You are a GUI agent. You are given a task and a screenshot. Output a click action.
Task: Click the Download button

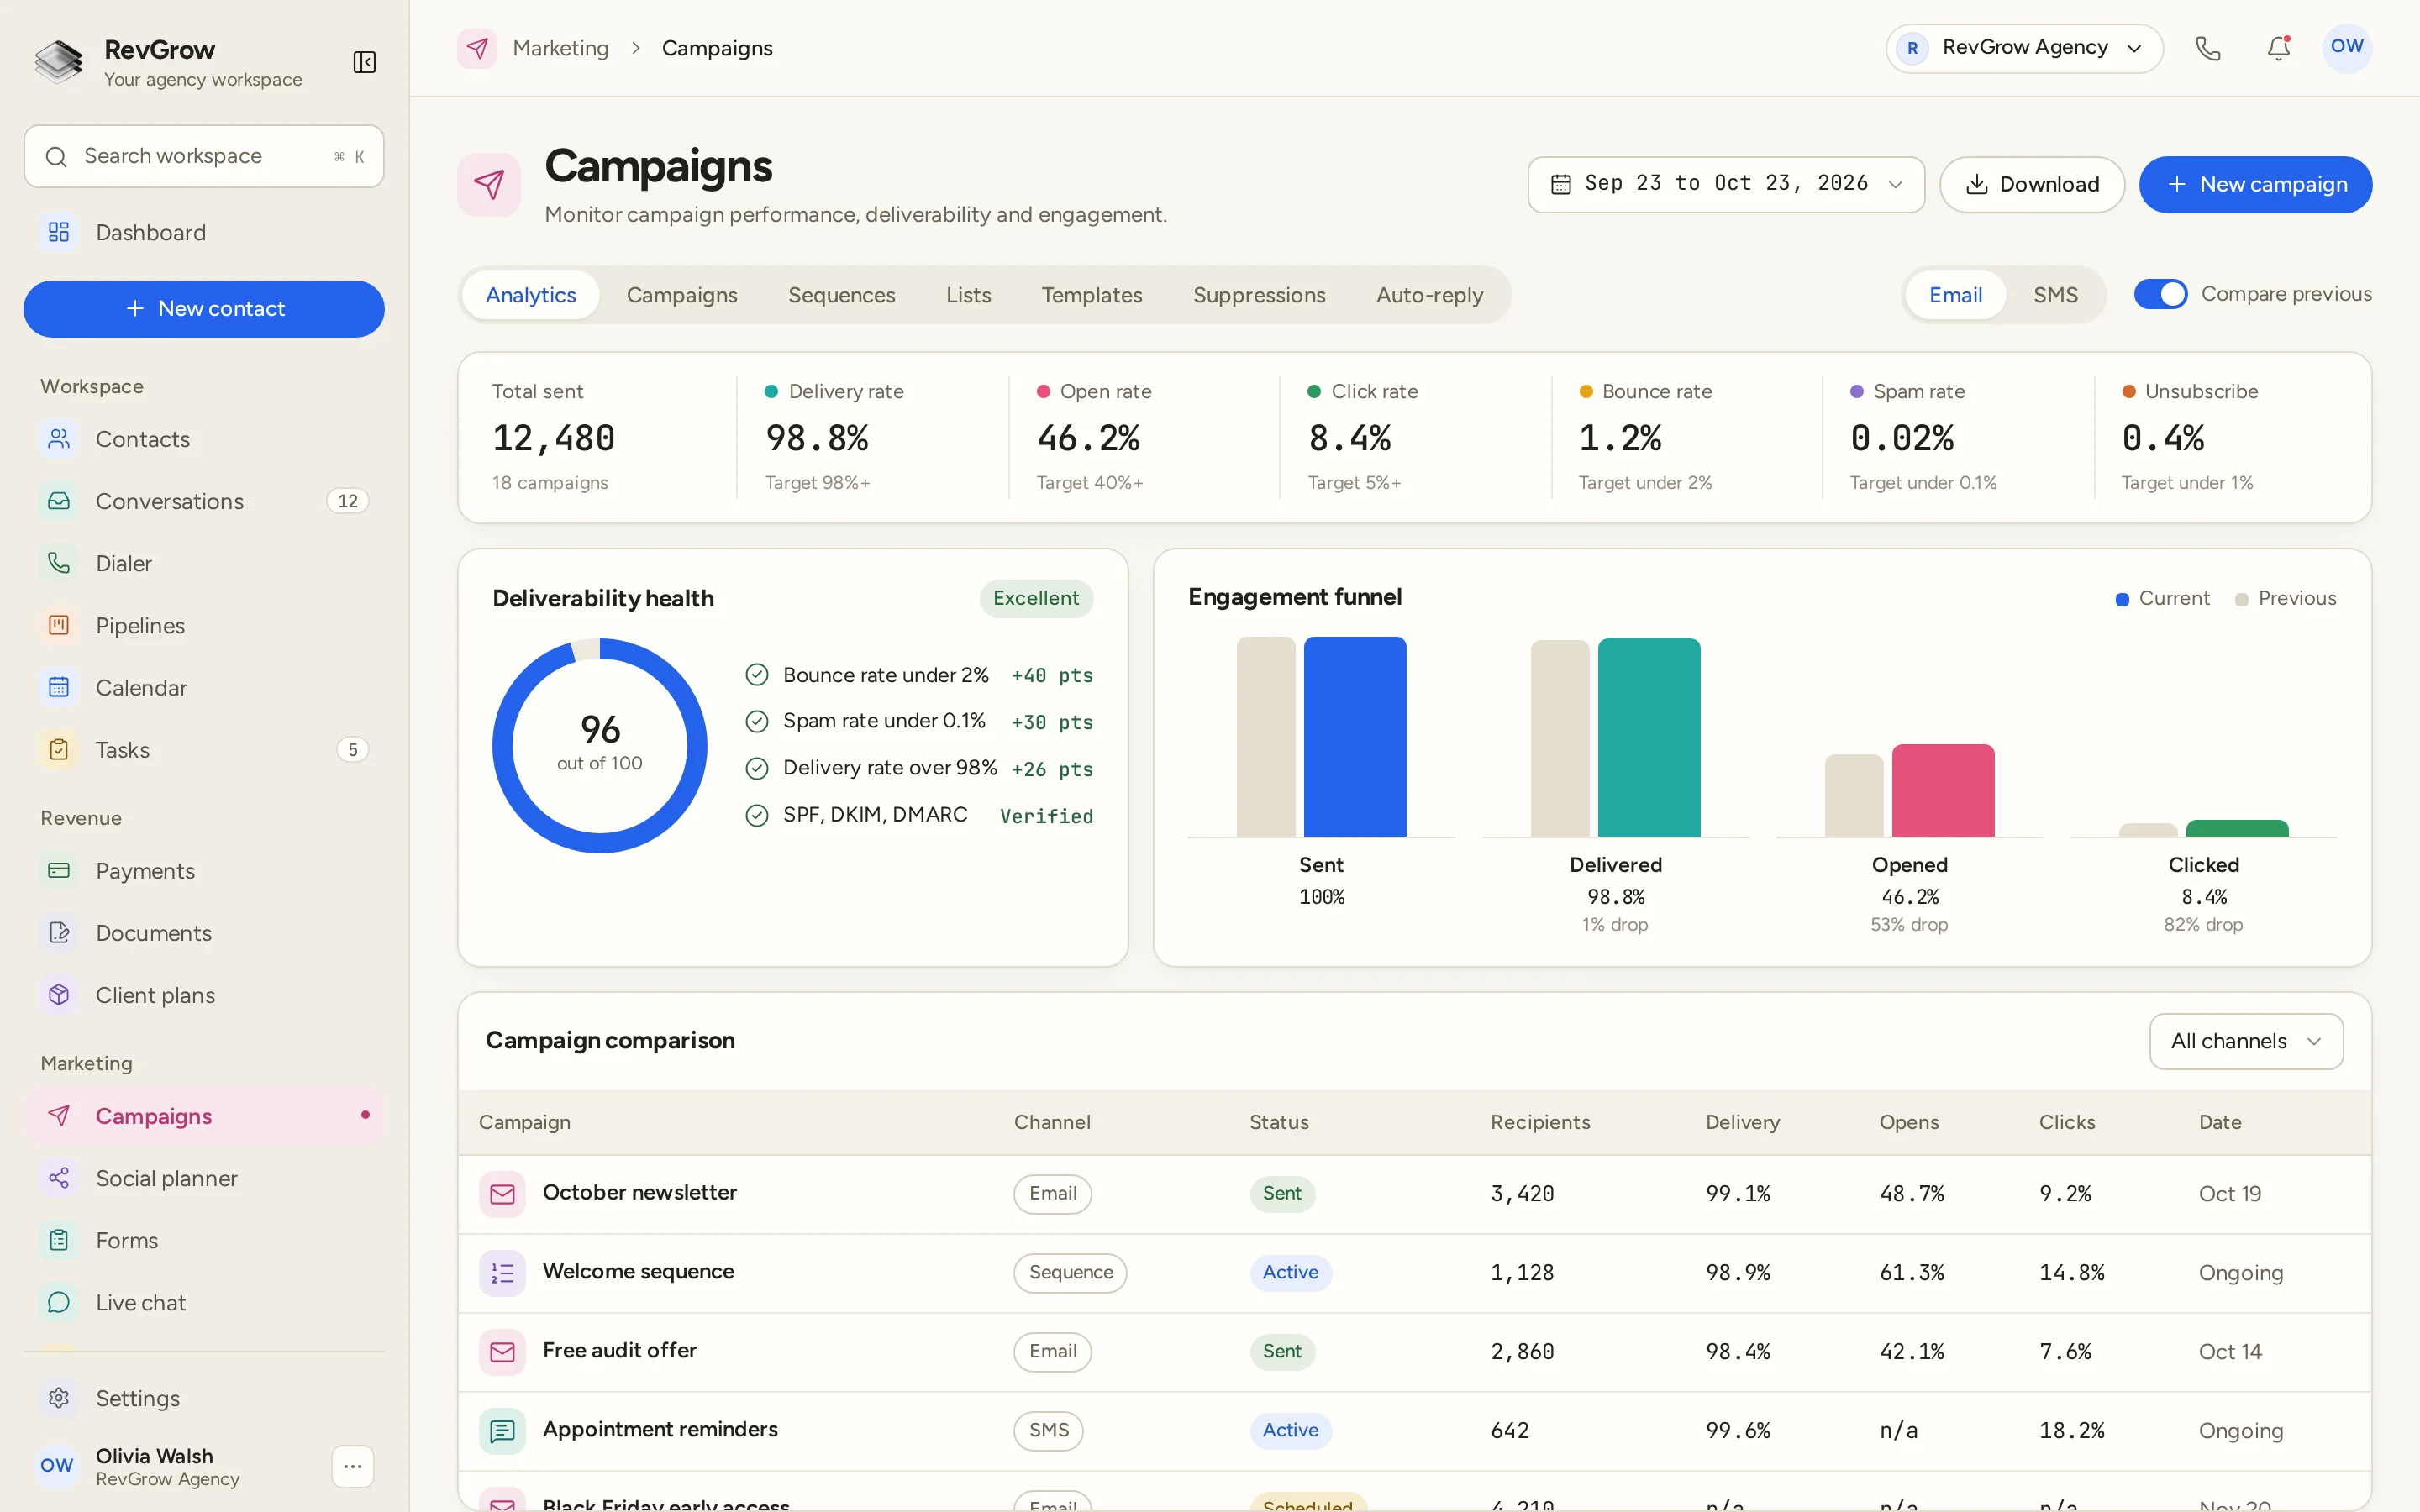pyautogui.click(x=2031, y=184)
